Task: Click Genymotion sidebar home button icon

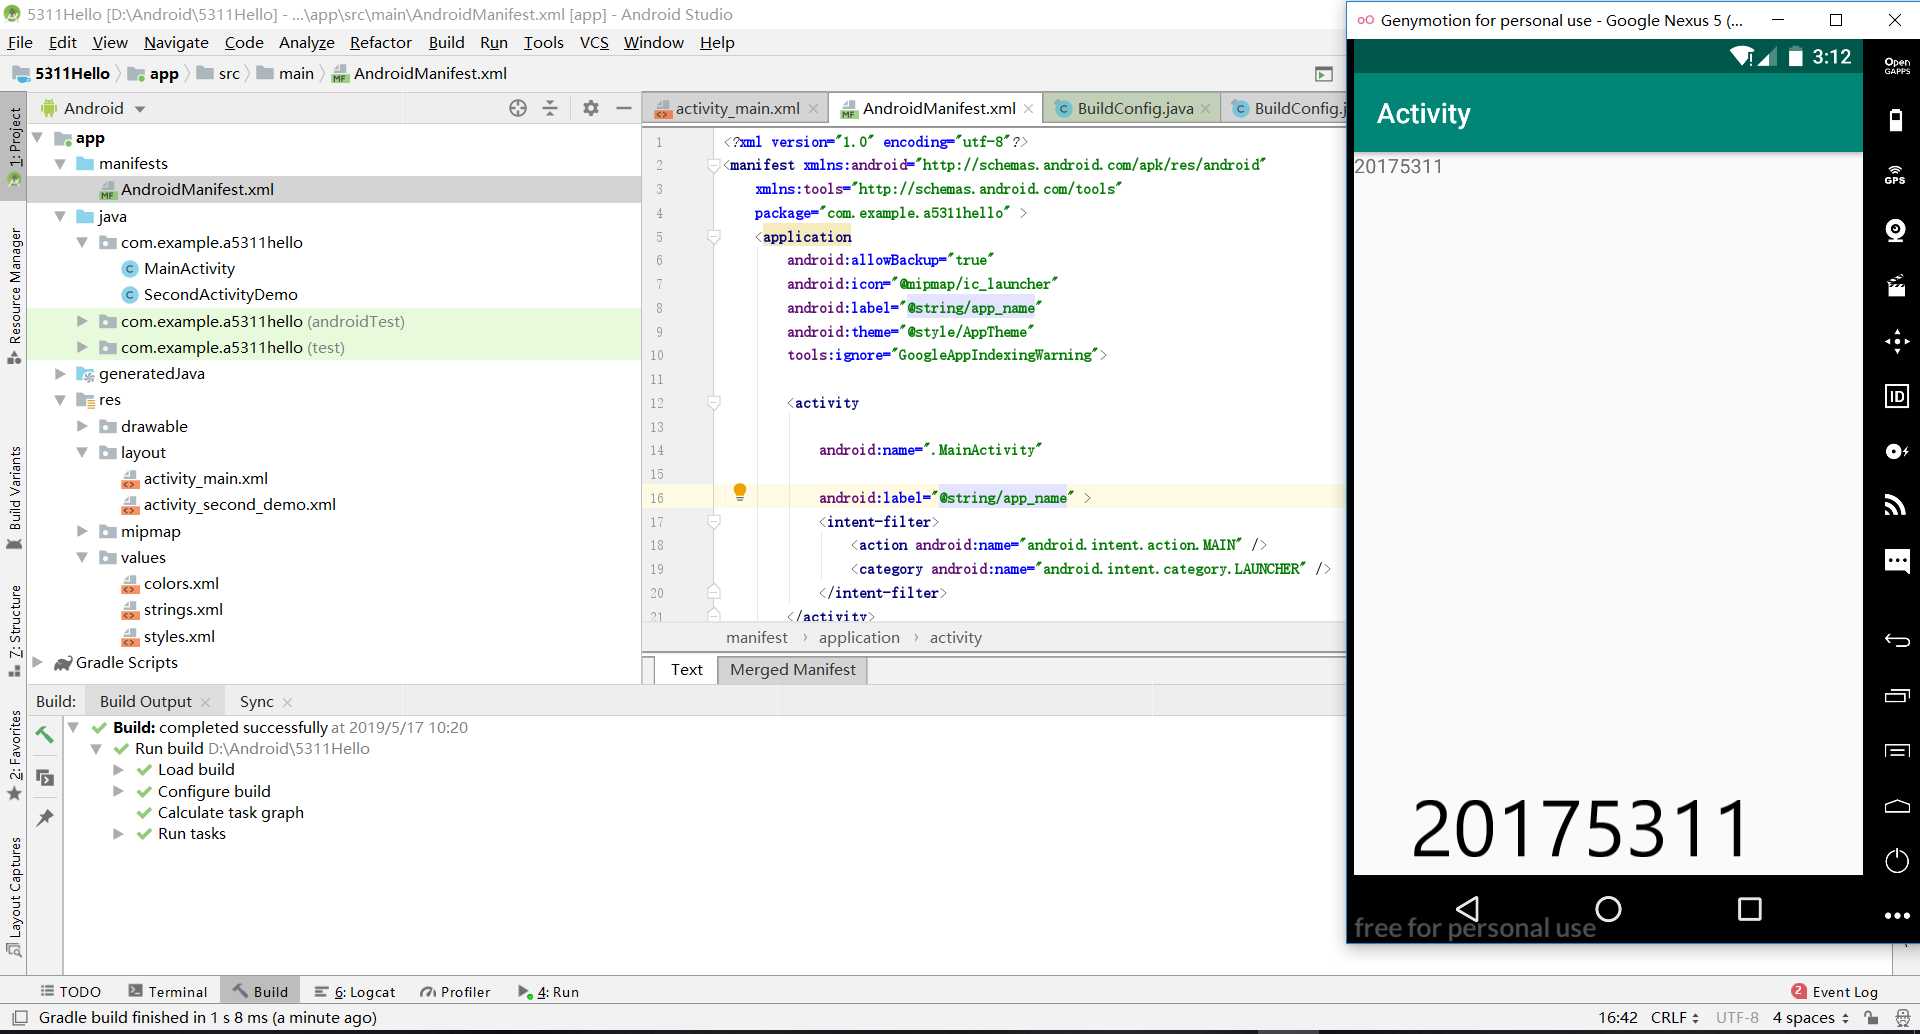Action: pos(1896,806)
